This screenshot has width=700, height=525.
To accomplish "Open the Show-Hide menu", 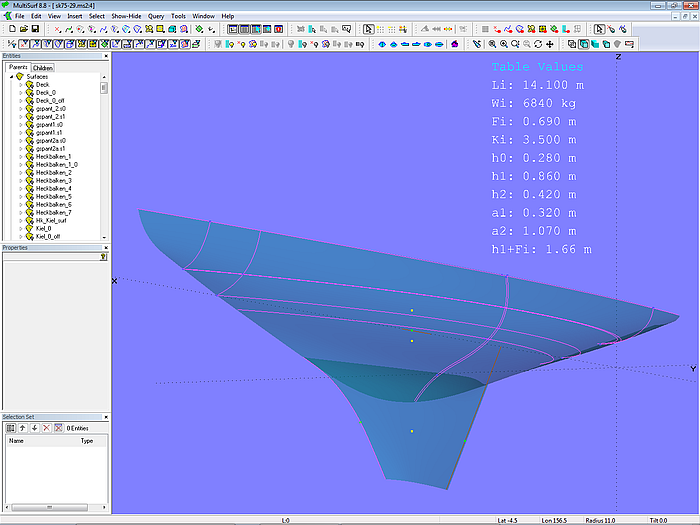I will click(126, 16).
